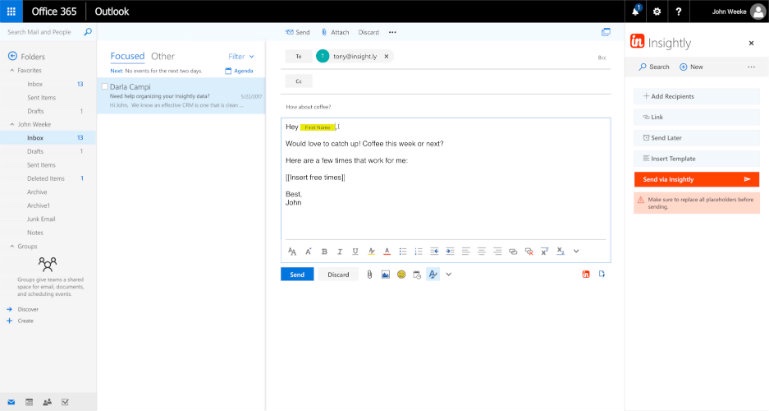Image resolution: width=769 pixels, height=411 pixels.
Task: Collapse the Favorites folder group
Action: click(x=12, y=71)
